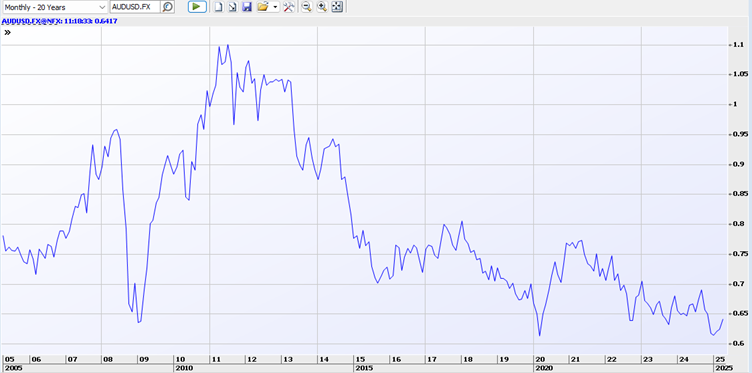Expand the open folder dropdown arrow

tap(275, 7)
